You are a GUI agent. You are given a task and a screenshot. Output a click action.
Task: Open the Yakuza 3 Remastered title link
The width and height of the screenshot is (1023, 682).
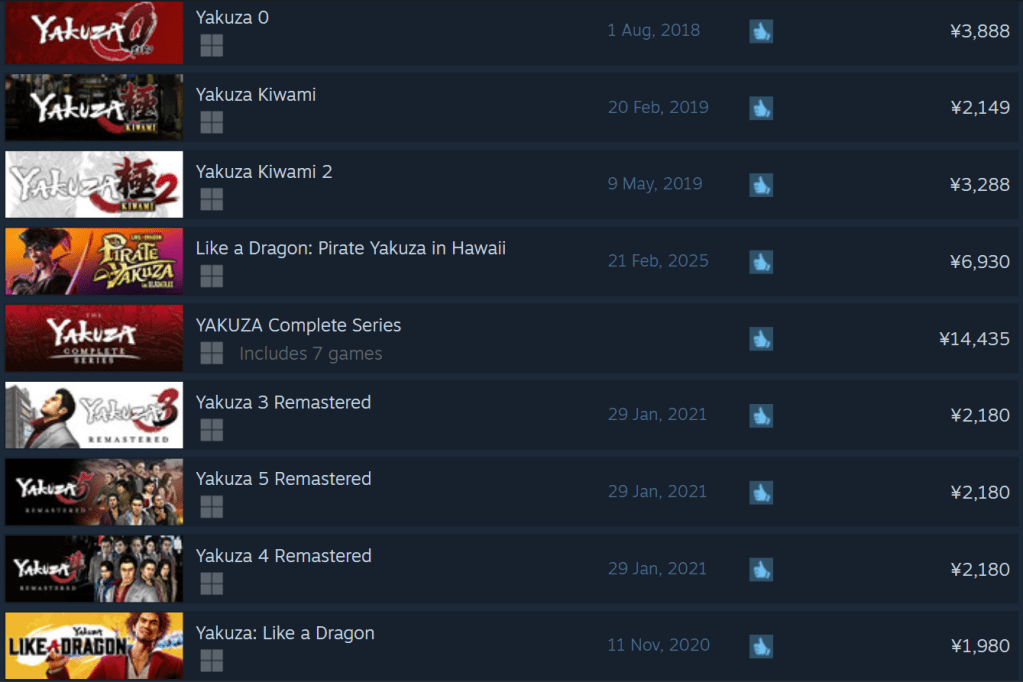point(283,402)
